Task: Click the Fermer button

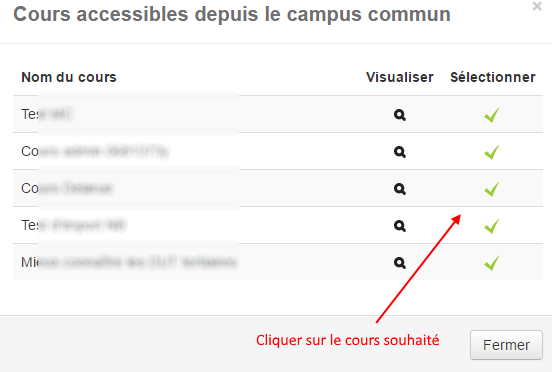Action: pos(506,345)
